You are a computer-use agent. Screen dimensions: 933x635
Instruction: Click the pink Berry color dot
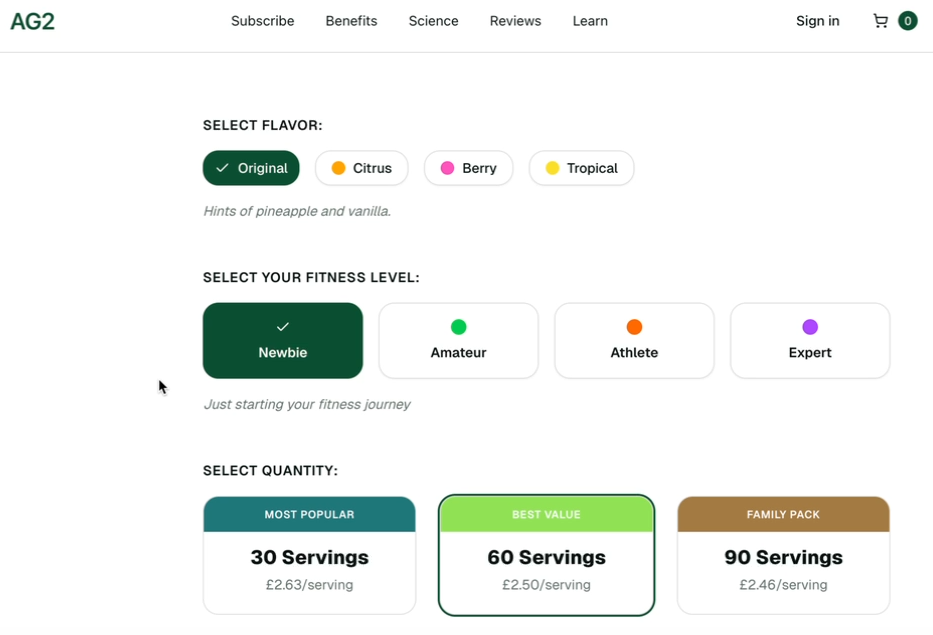coord(447,168)
